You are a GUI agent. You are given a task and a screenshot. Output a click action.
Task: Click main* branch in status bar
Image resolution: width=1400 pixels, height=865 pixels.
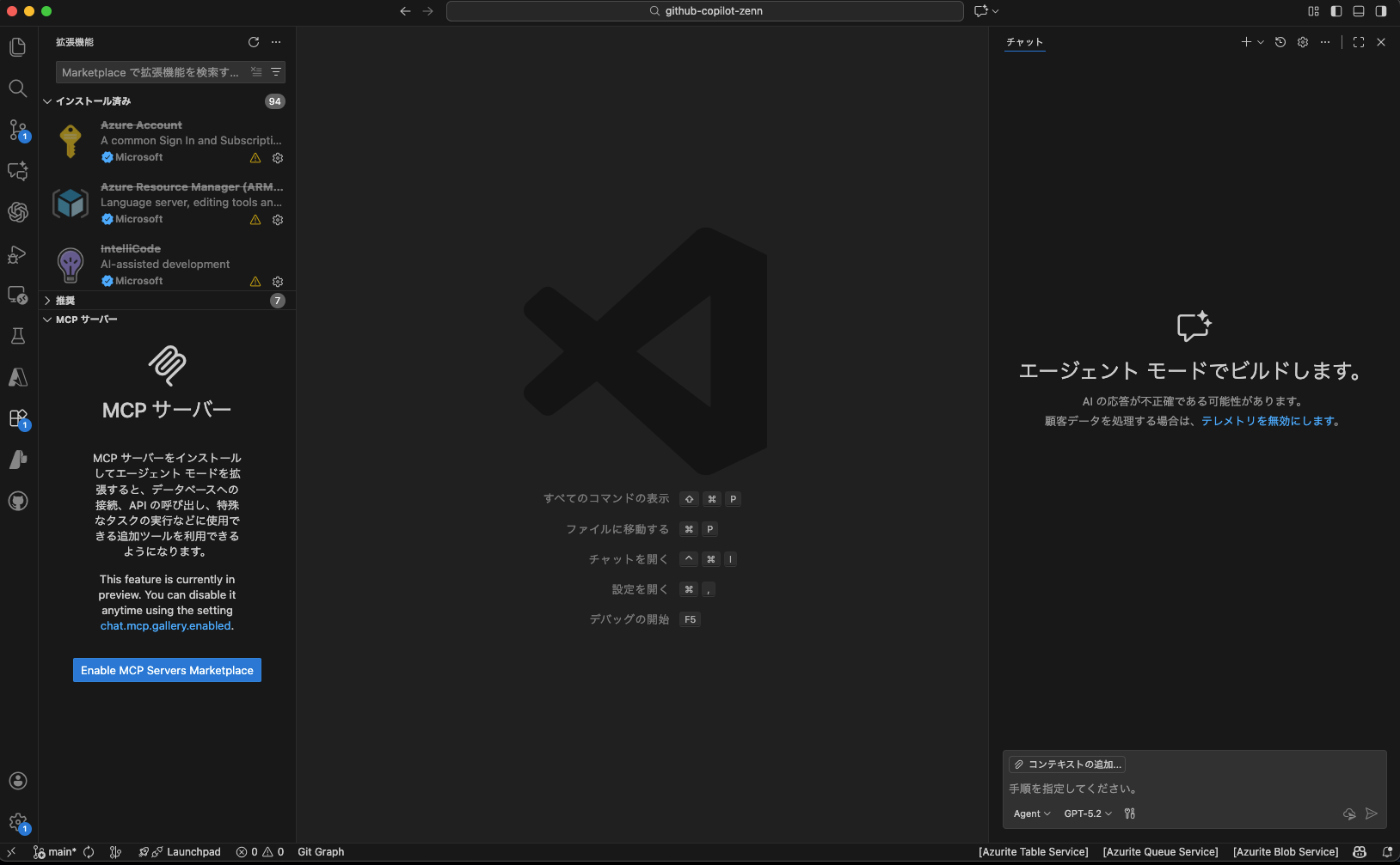[x=55, y=852]
